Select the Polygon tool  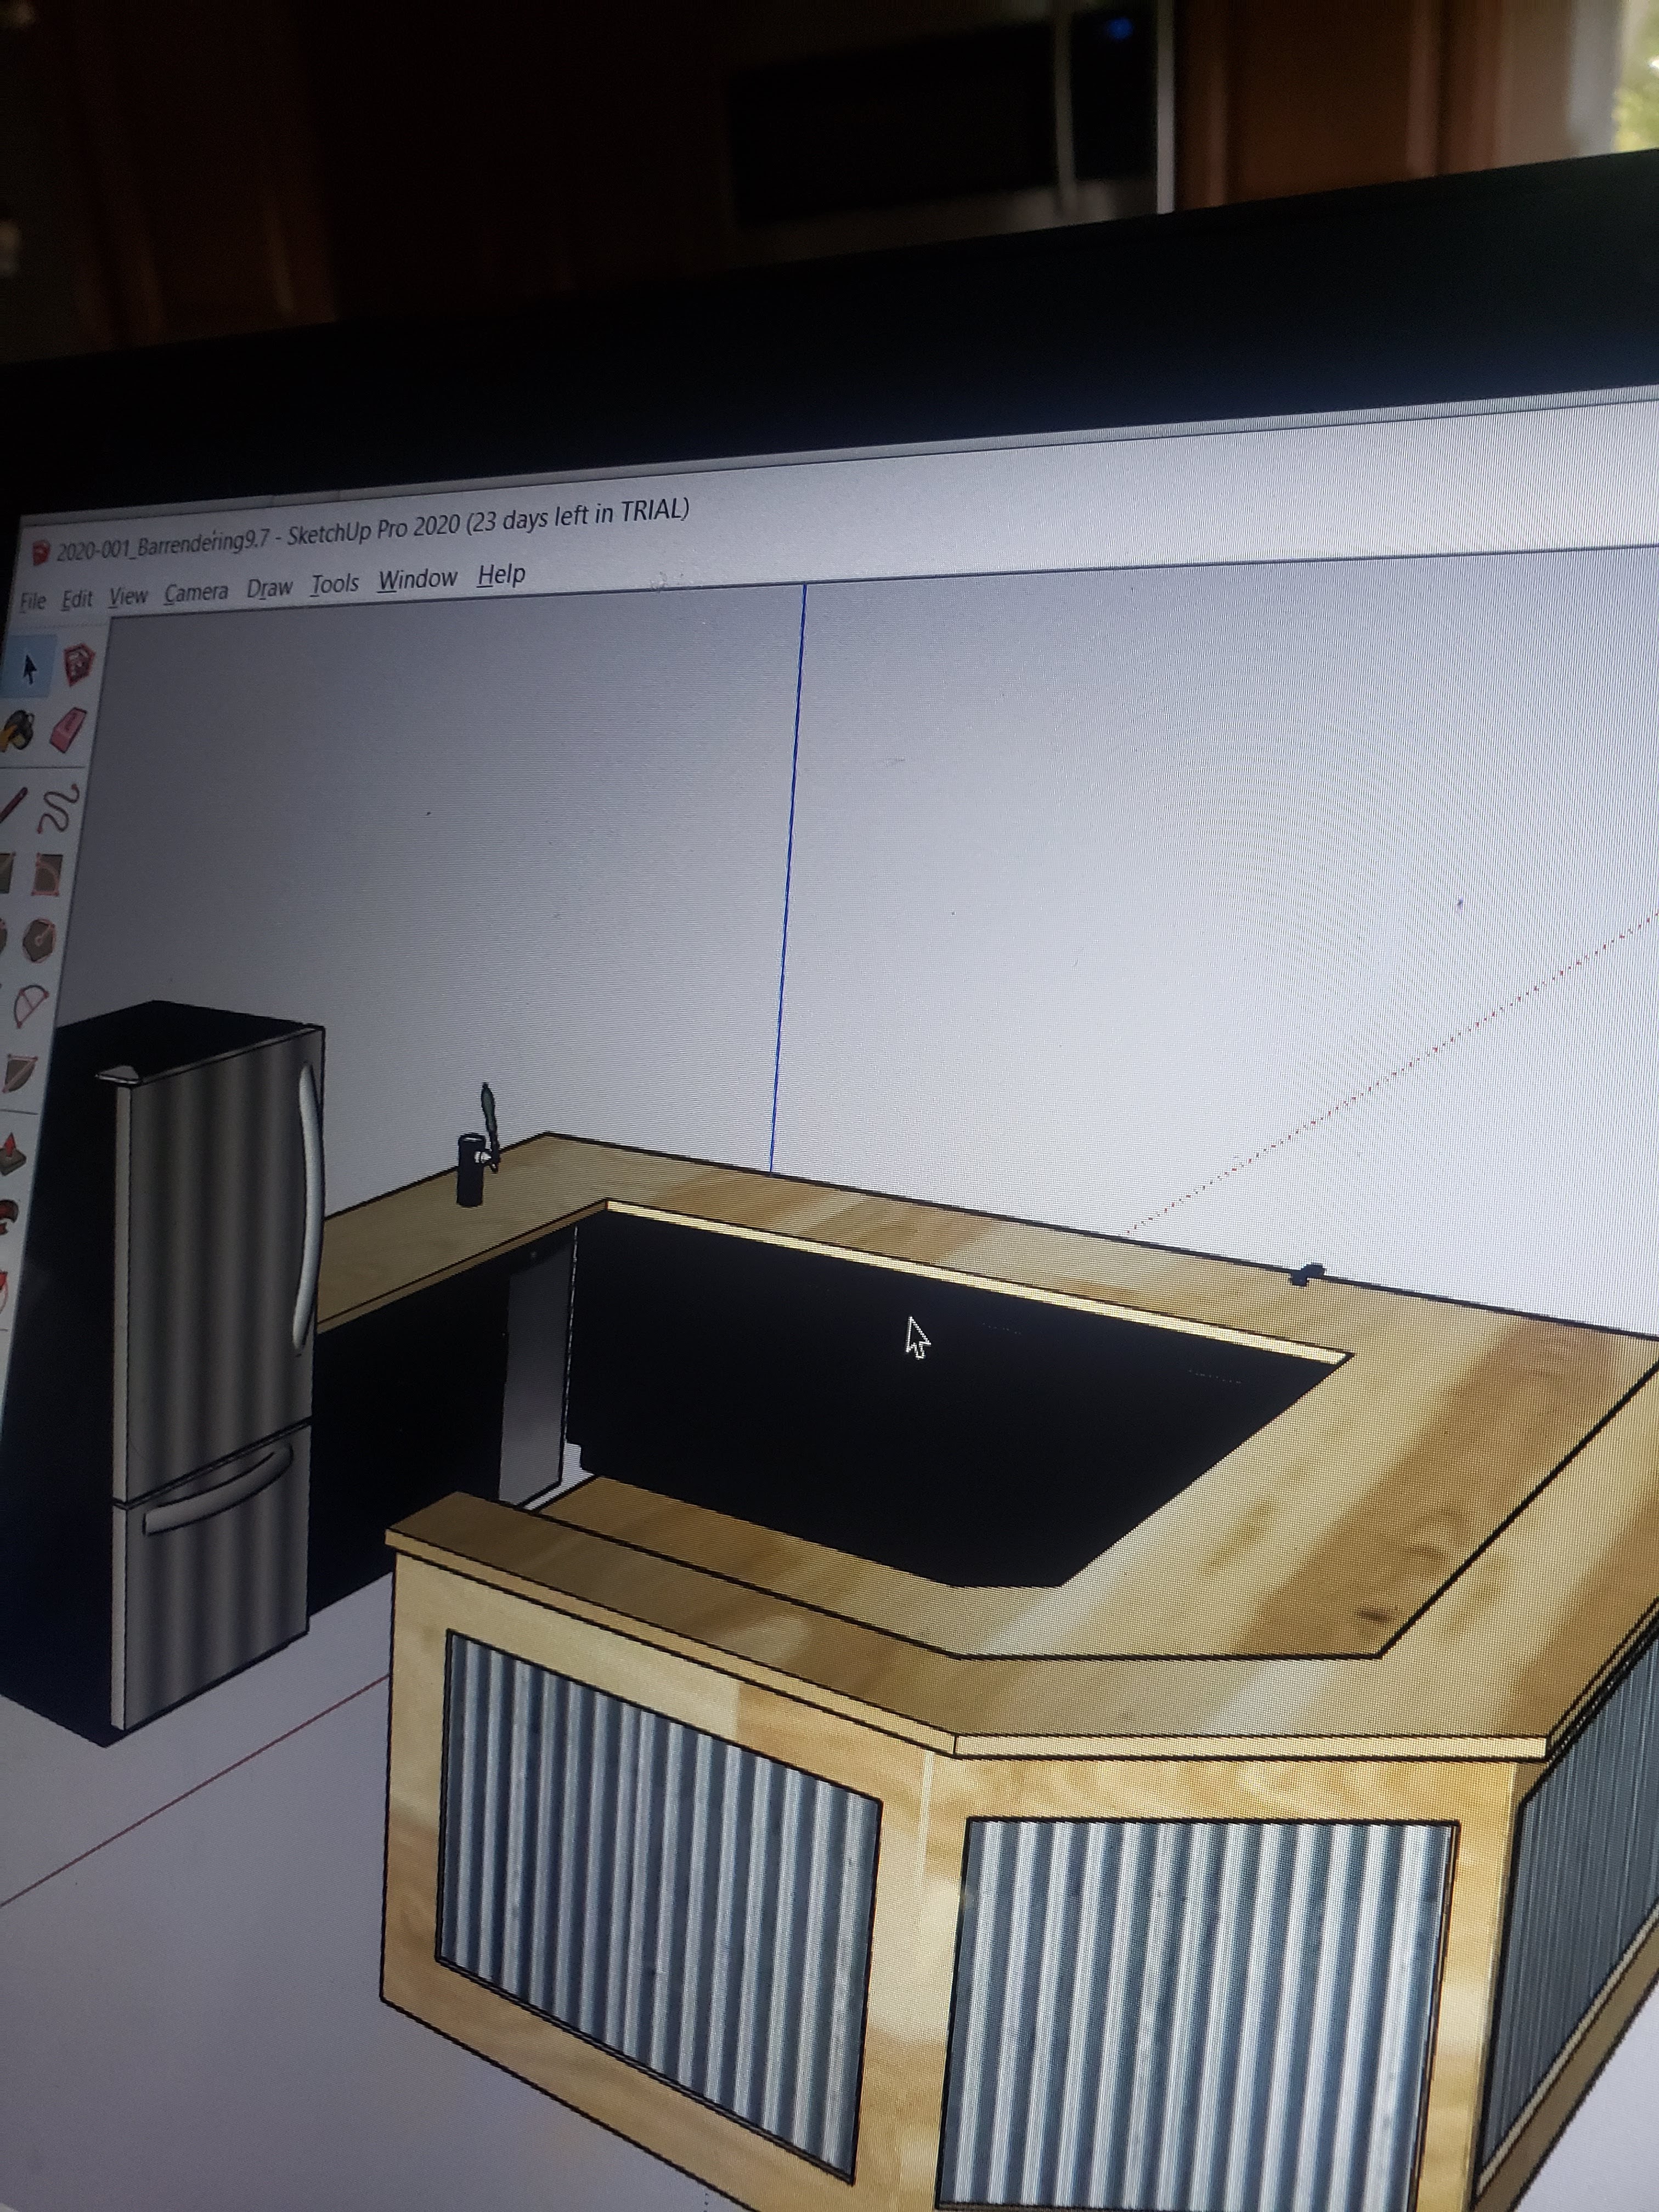click(40, 940)
